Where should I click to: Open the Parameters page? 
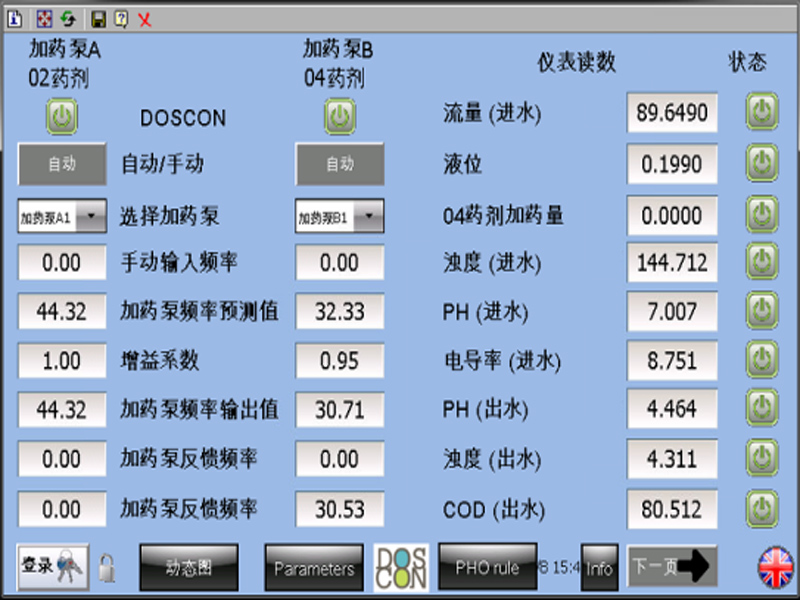313,568
